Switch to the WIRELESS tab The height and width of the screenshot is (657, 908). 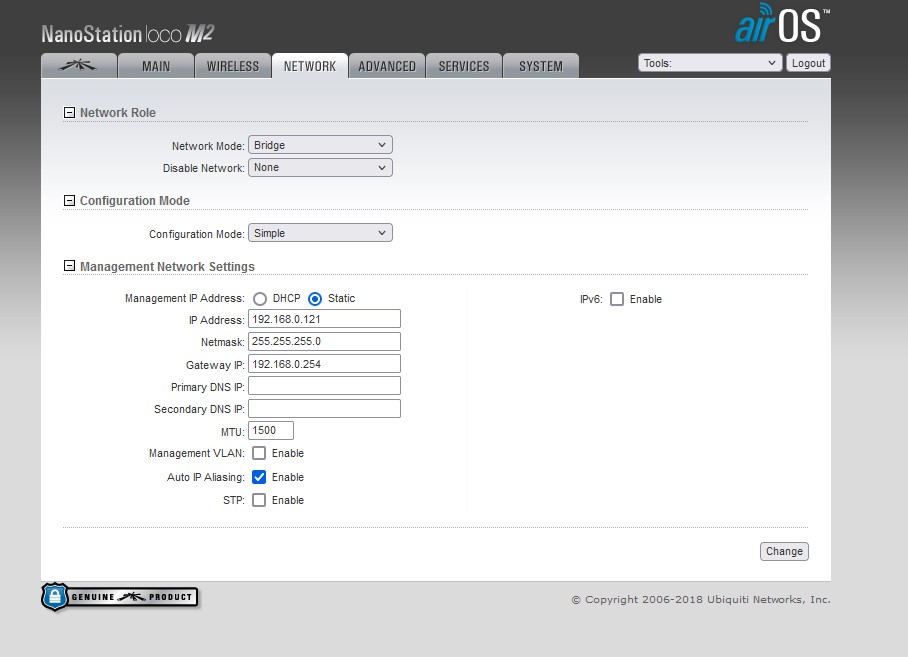pos(233,66)
